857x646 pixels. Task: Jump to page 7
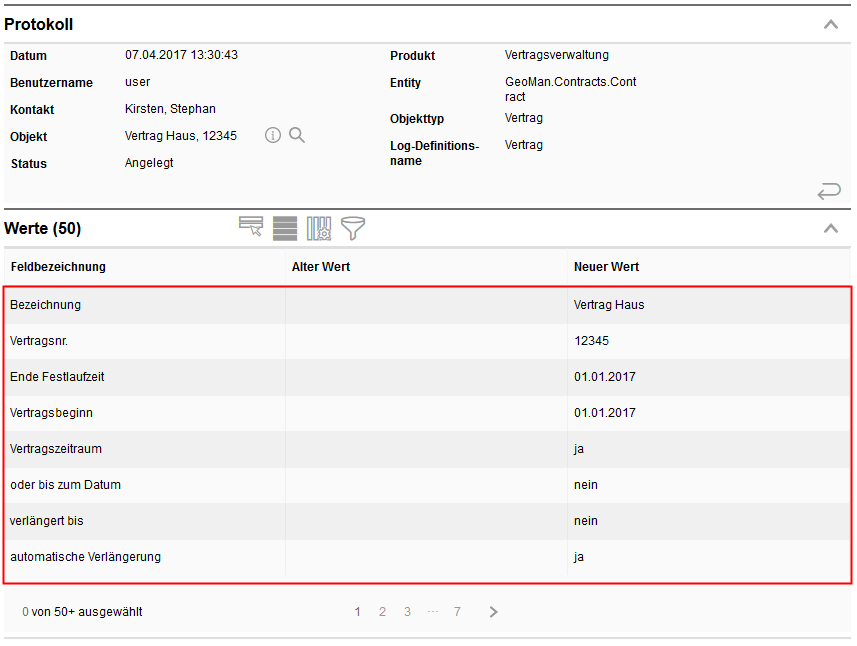(x=457, y=612)
